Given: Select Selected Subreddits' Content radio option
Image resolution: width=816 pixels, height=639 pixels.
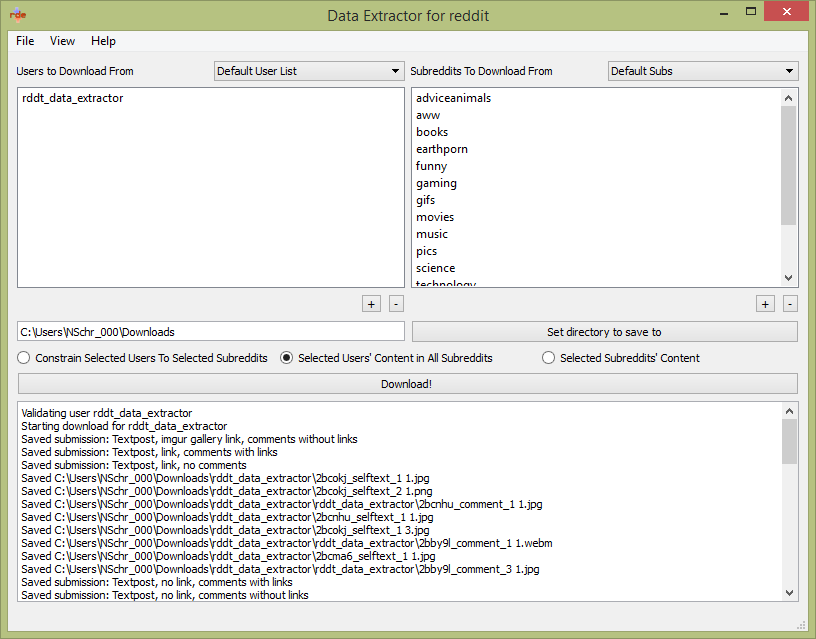Looking at the screenshot, I should pos(621,358).
